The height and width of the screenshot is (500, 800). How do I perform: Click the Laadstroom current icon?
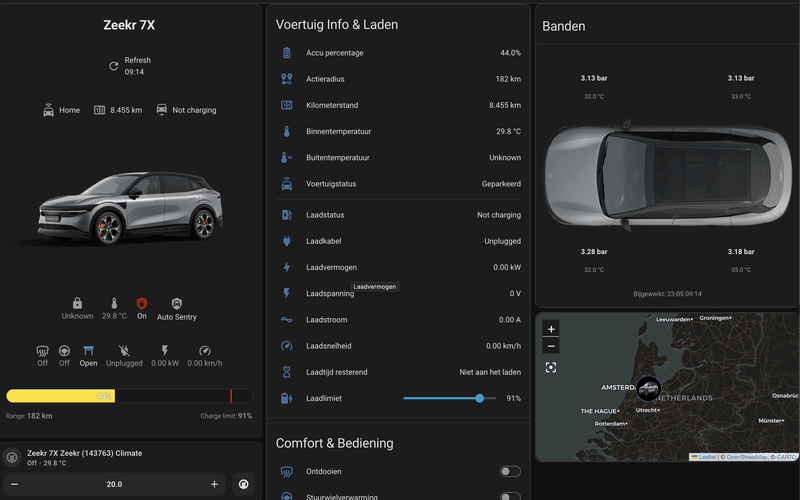coord(287,320)
